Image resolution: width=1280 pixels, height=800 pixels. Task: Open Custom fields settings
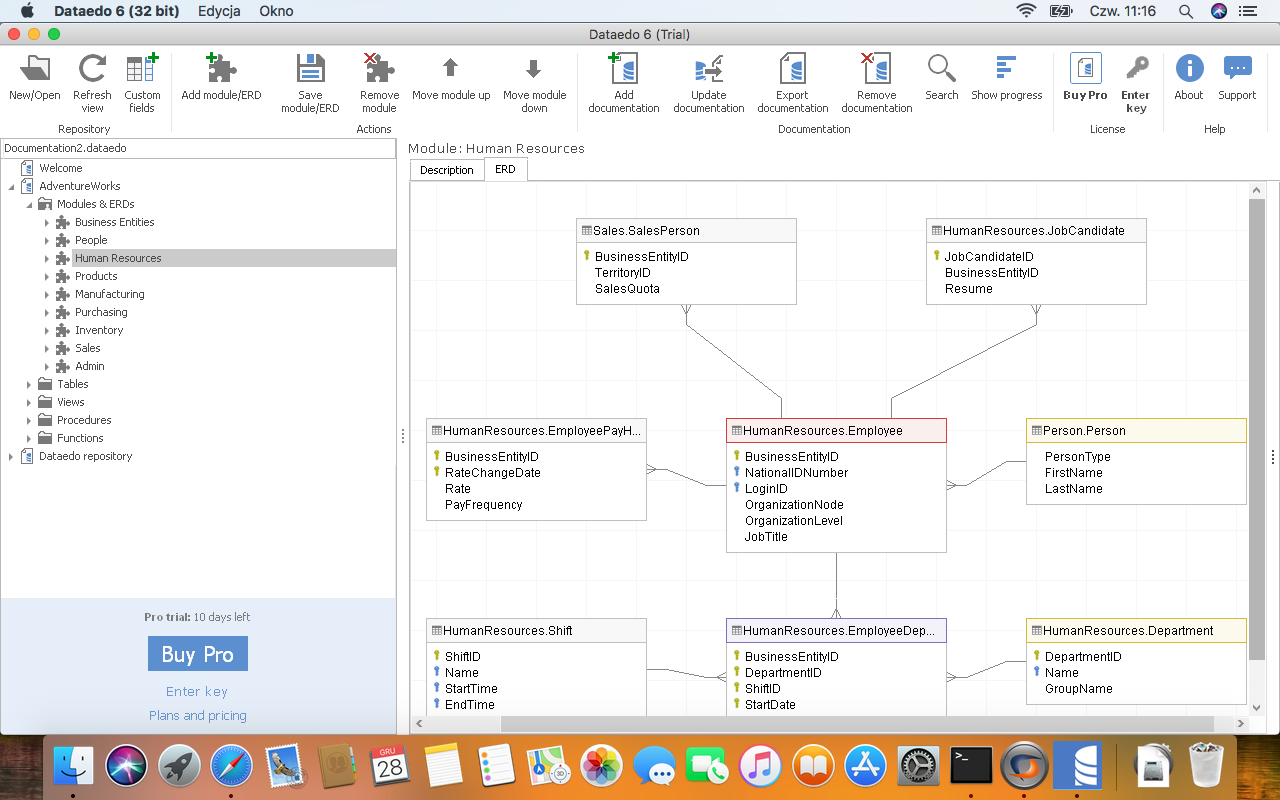pyautogui.click(x=142, y=80)
